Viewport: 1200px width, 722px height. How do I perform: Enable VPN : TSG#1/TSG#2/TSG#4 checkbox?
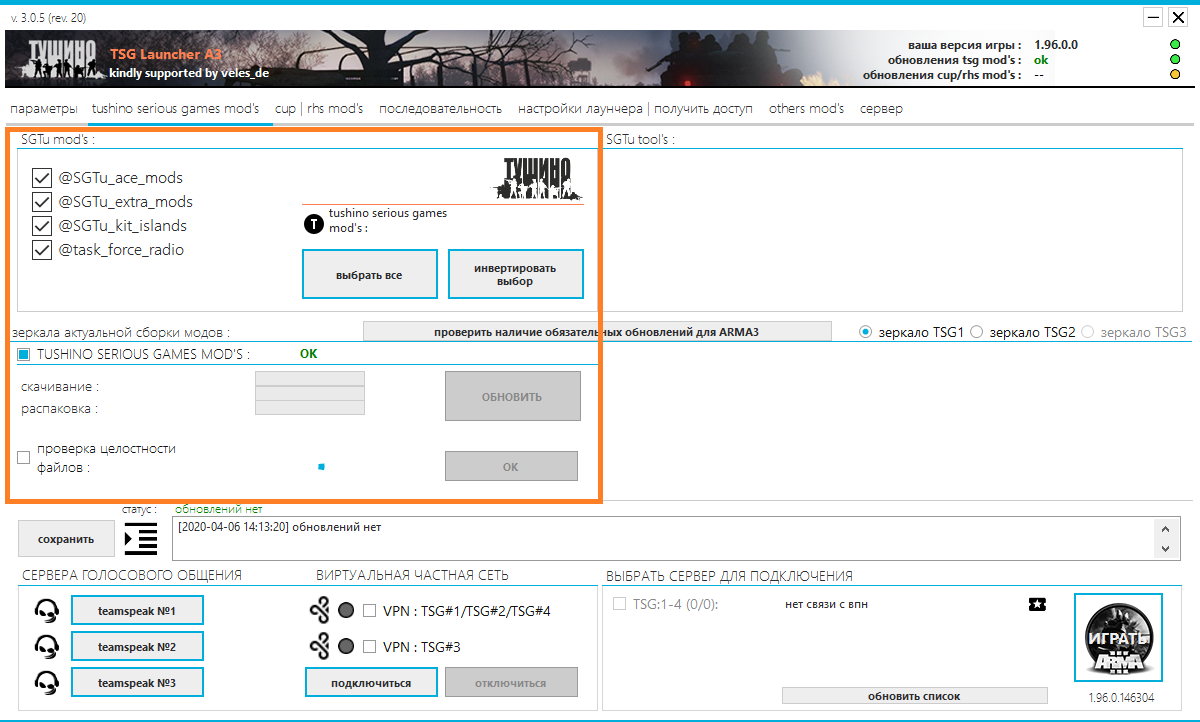[369, 610]
